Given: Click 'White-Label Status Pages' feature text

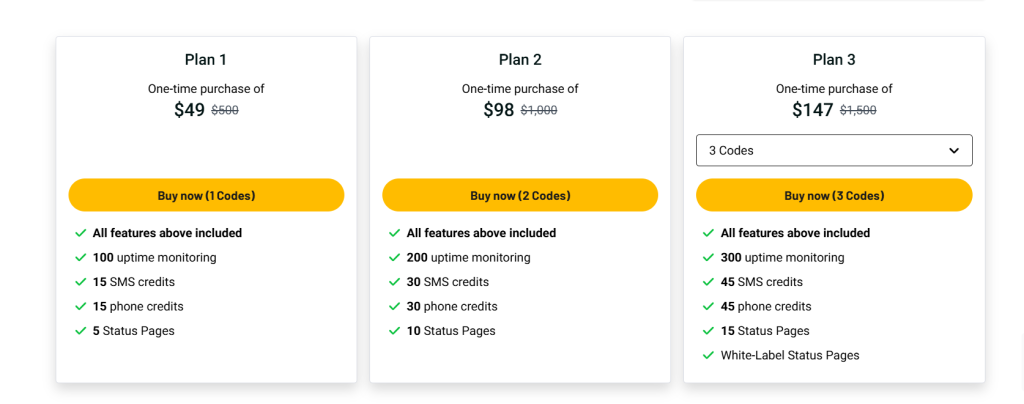Looking at the screenshot, I should pos(790,355).
